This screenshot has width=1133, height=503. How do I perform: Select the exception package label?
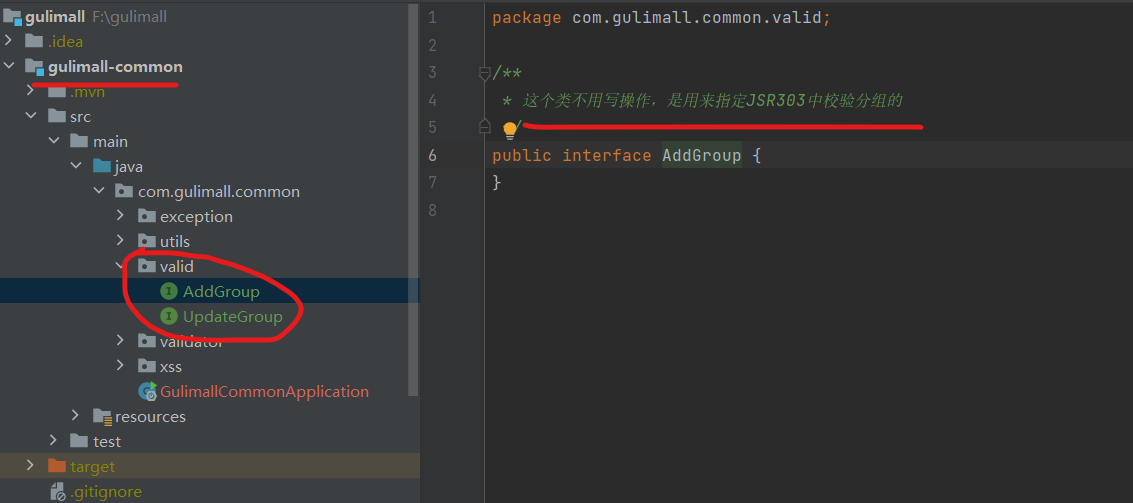coord(197,217)
